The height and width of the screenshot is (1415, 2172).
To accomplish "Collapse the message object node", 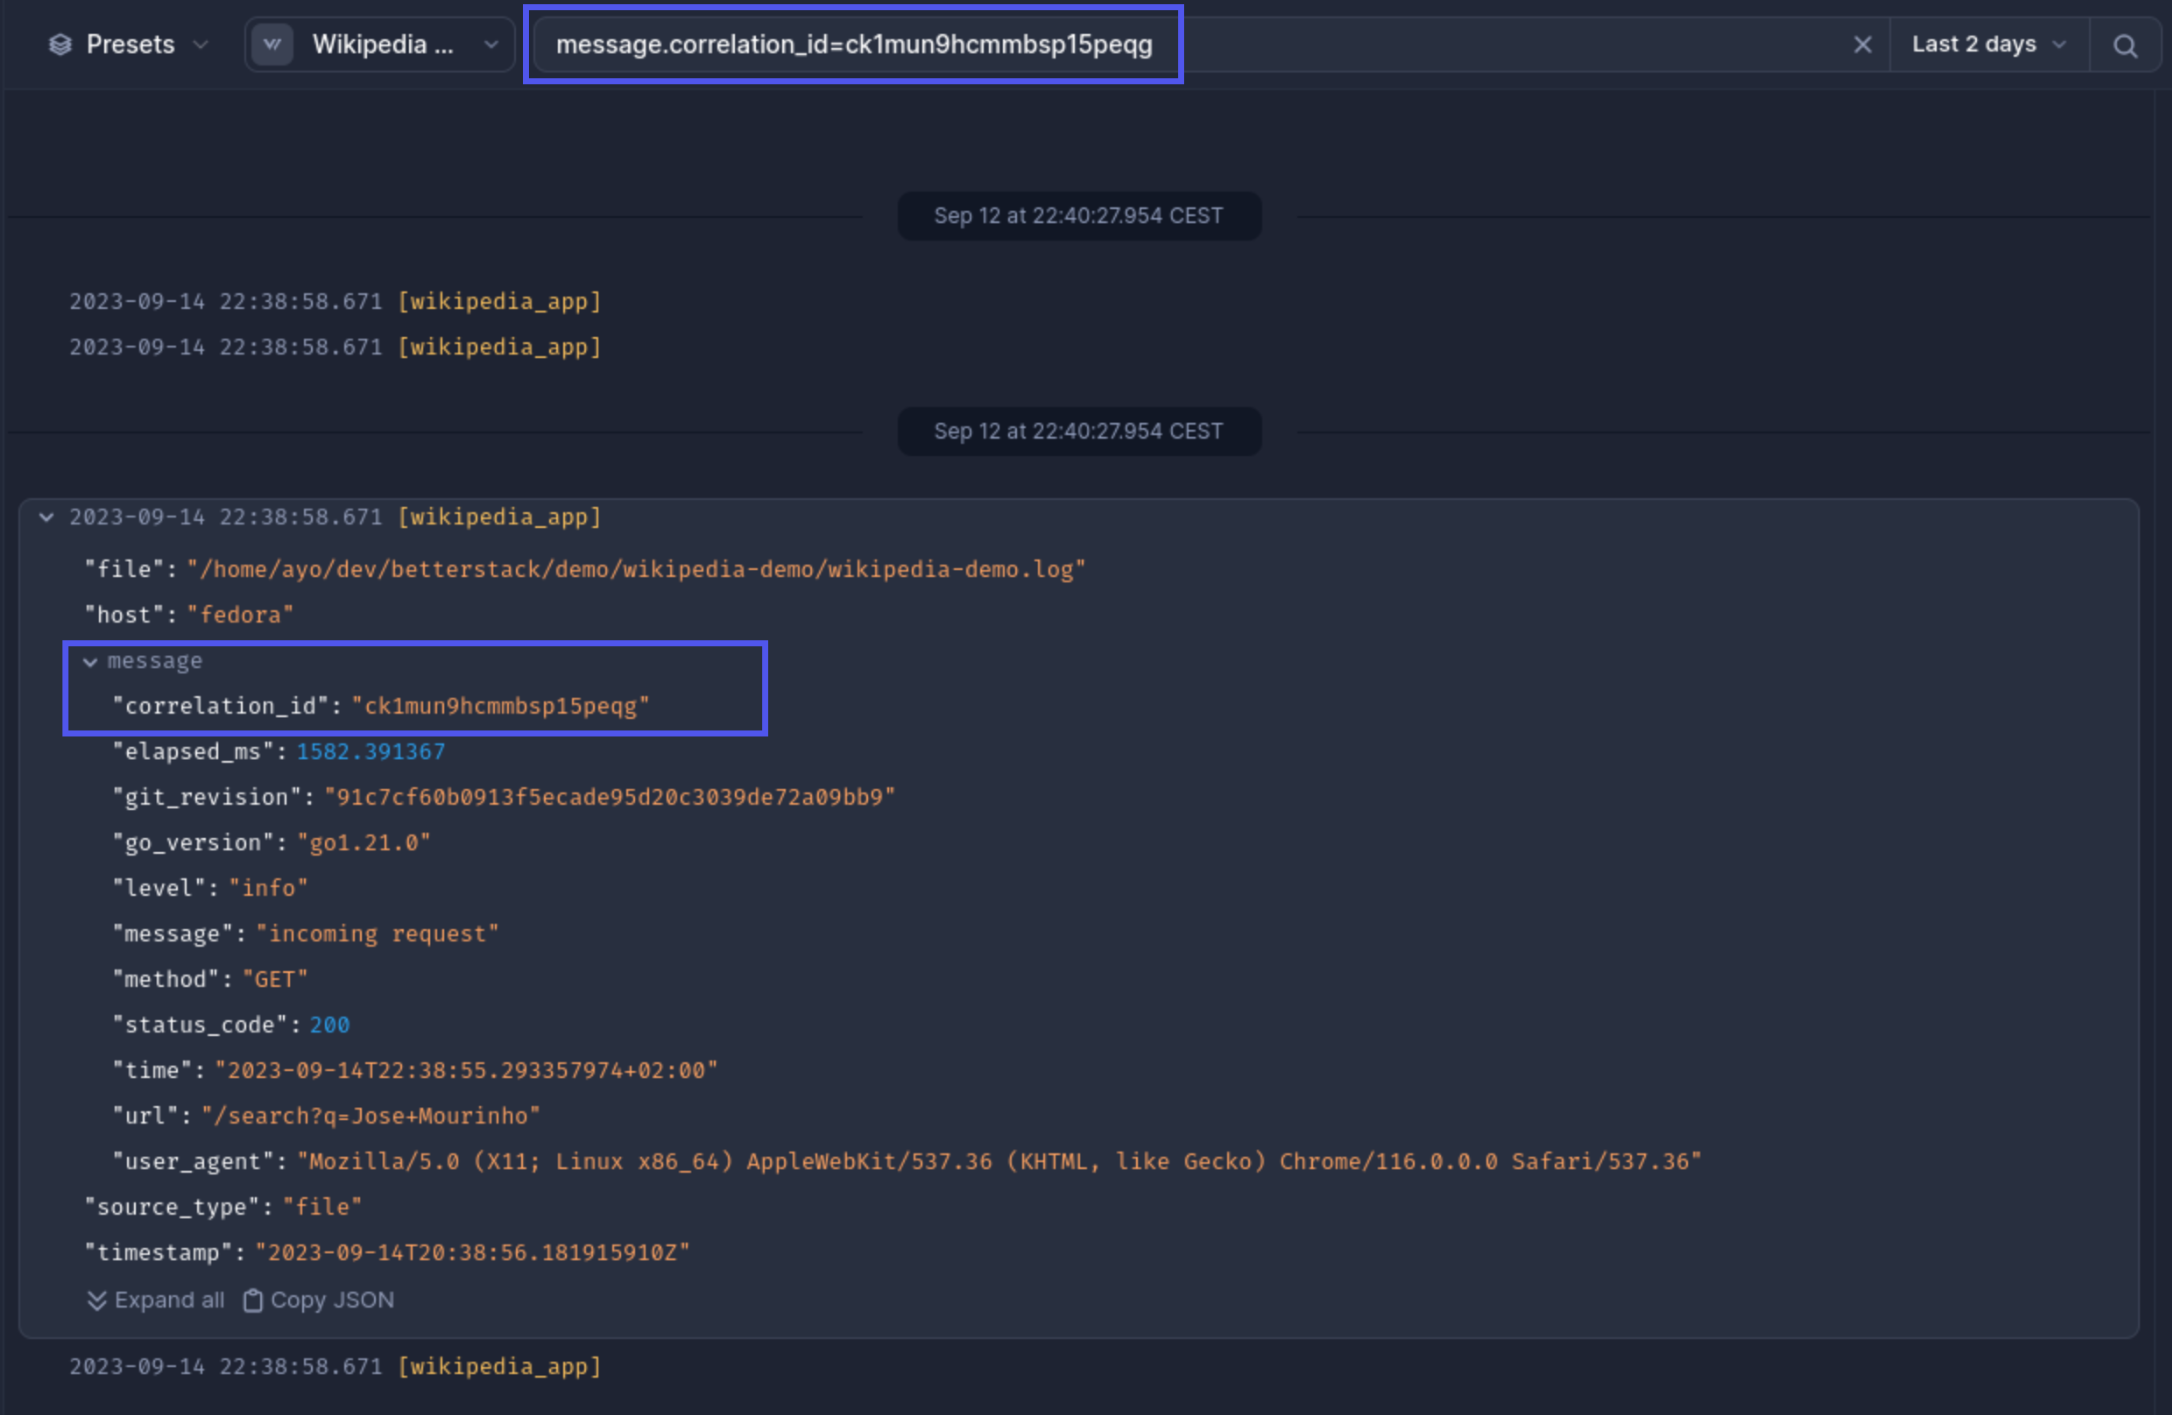I will [90, 662].
